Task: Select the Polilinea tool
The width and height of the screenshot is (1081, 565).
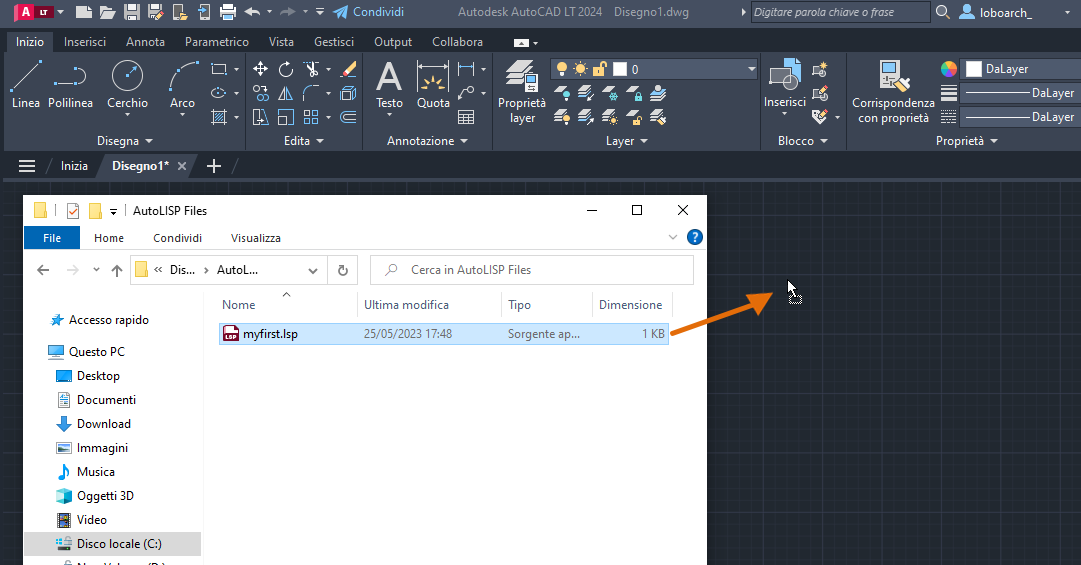Action: coord(70,85)
